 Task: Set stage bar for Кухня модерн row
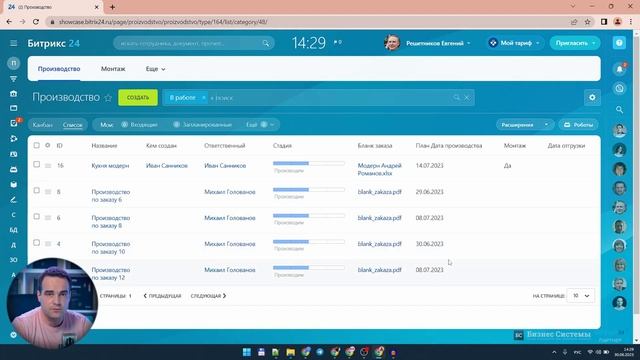[309, 163]
